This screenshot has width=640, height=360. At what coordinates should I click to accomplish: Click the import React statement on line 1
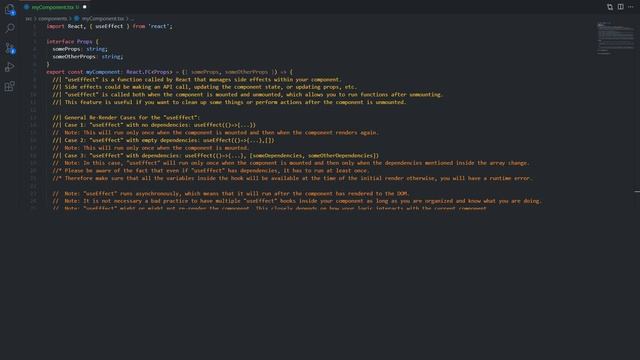109,26
